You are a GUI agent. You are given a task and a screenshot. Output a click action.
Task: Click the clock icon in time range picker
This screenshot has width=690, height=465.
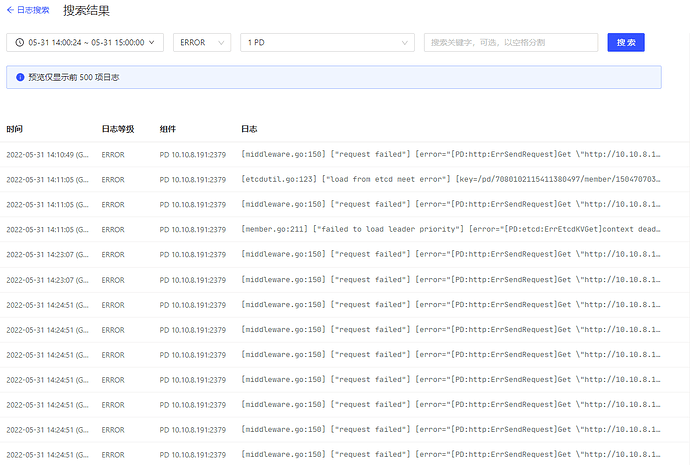[x=20, y=42]
